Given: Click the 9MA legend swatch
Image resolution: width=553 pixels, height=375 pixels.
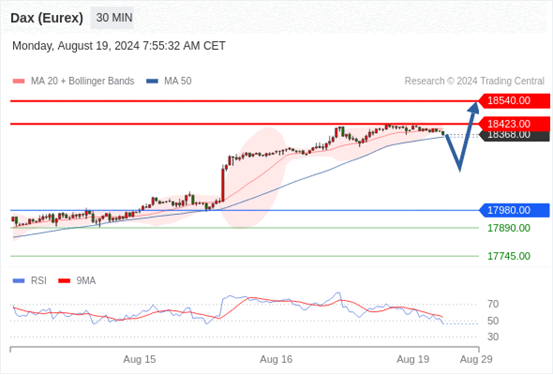Looking at the screenshot, I should tap(64, 281).
